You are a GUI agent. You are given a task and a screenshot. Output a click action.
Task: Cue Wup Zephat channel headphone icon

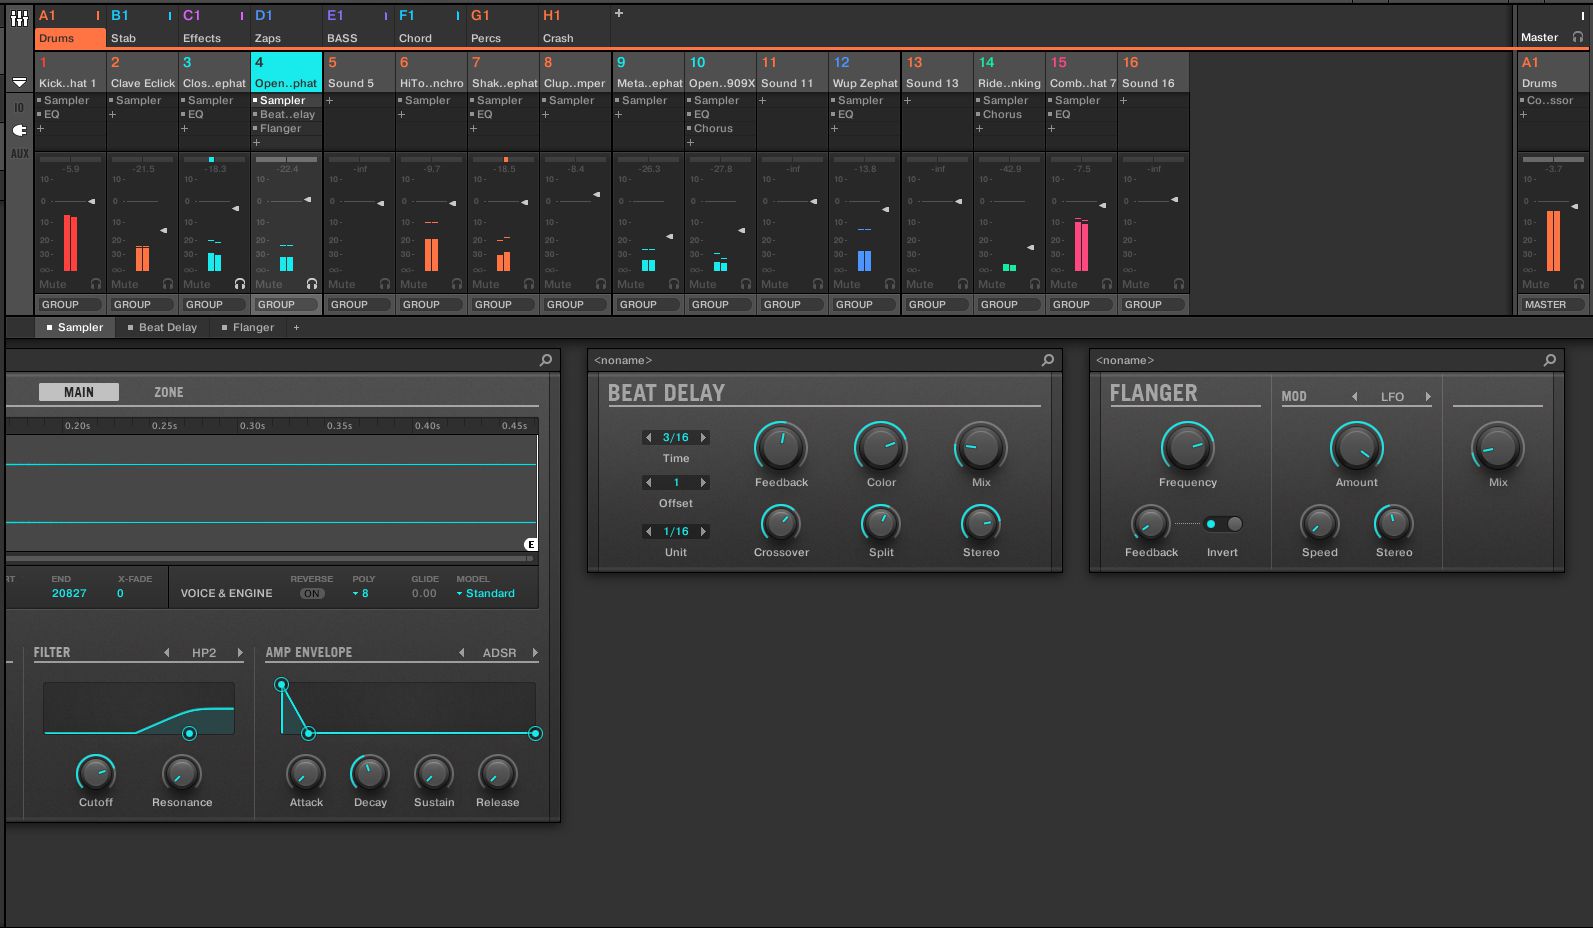890,284
